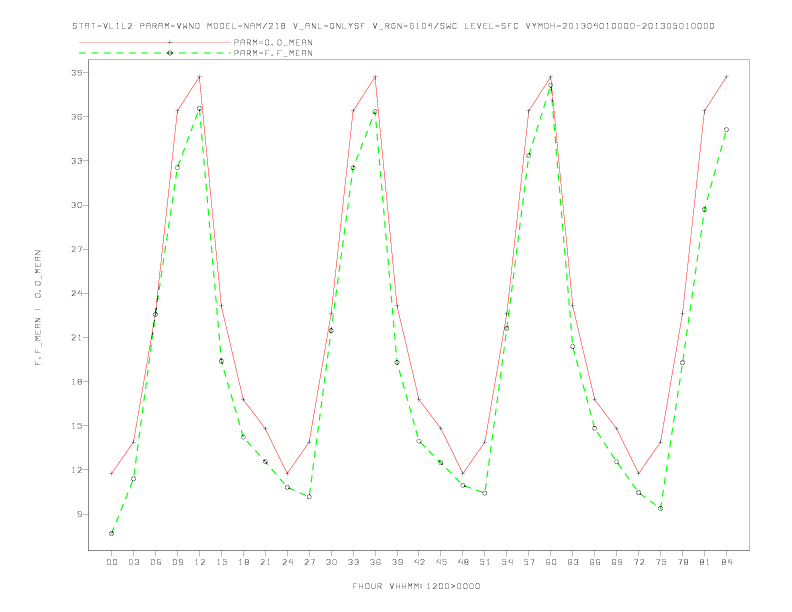Click the x-axis forecast hour label 84
Screen dimensions: 792x612
click(x=727, y=562)
